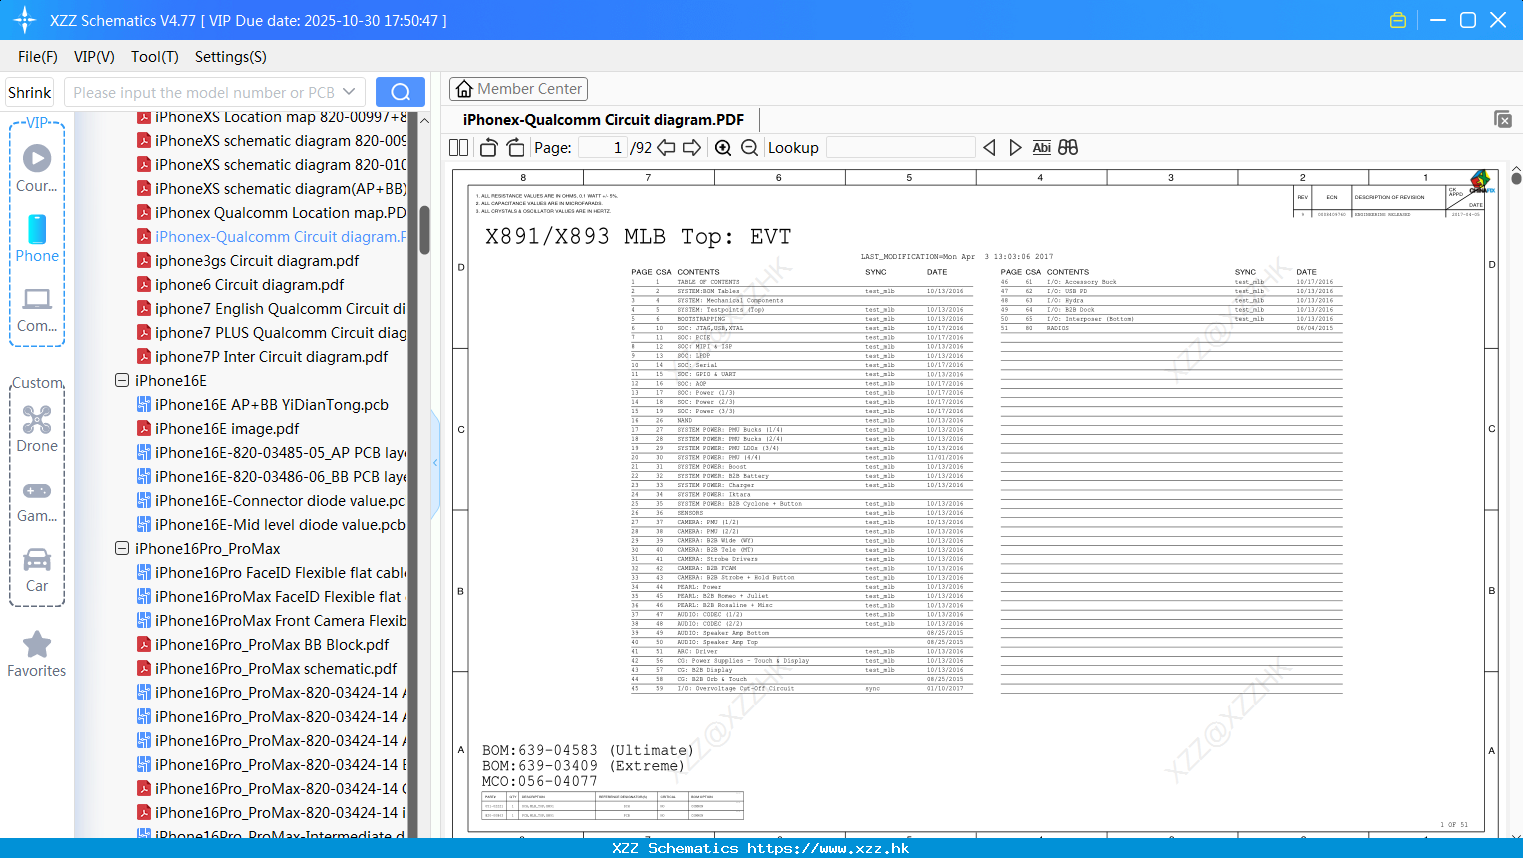Open iPhone16ProMax Front Camera Flexible file
Screen dimensions: 1523x858
[272, 621]
